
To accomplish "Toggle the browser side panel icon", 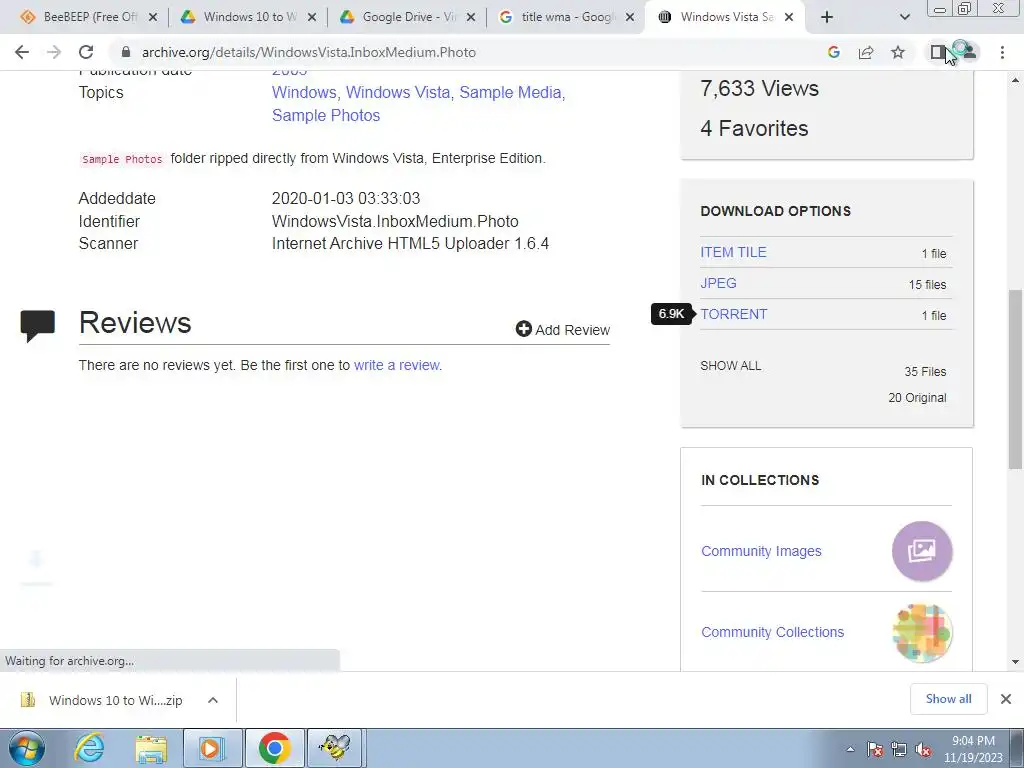I will 938,52.
